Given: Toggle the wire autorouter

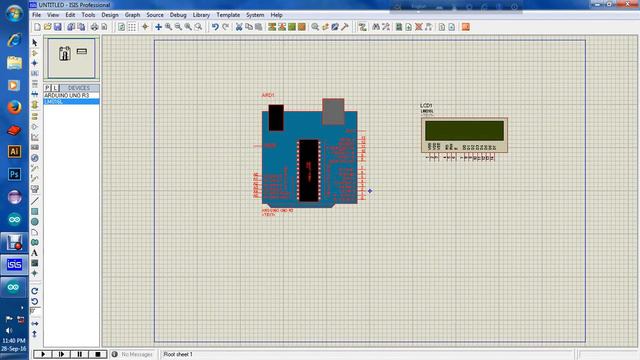Looking at the screenshot, I should 362,27.
